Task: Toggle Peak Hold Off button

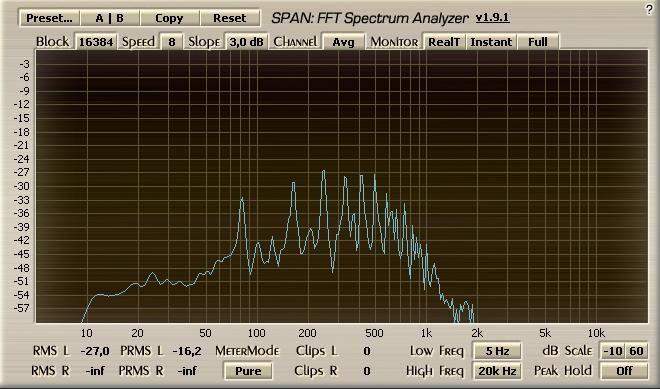Action: click(x=624, y=371)
